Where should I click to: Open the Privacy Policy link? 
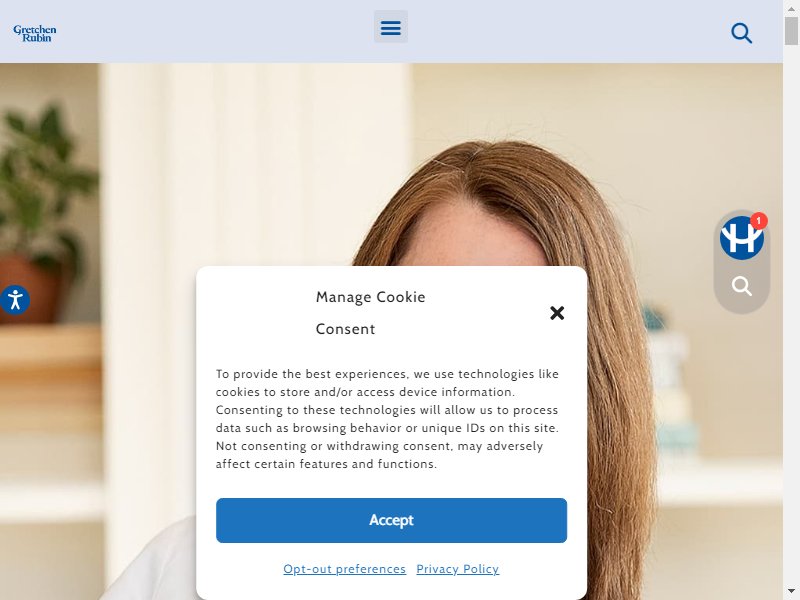458,569
